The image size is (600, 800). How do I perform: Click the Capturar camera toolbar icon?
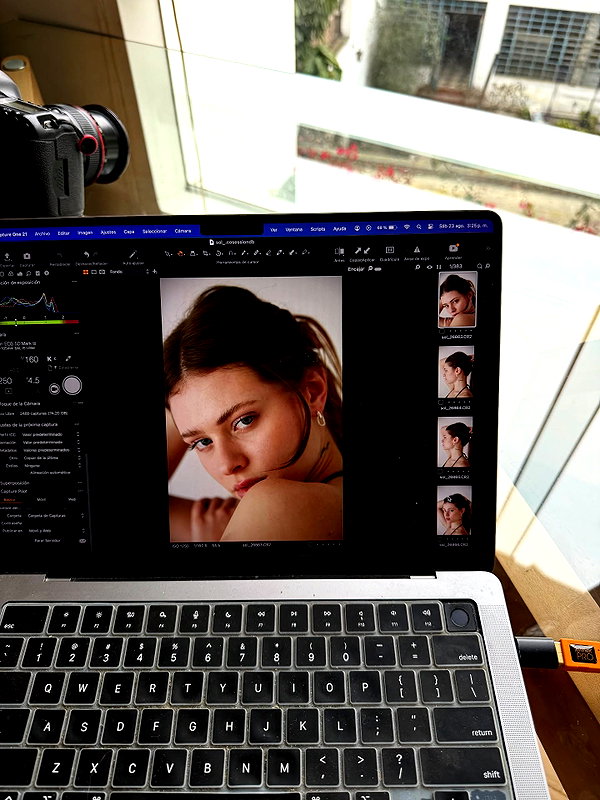27,256
